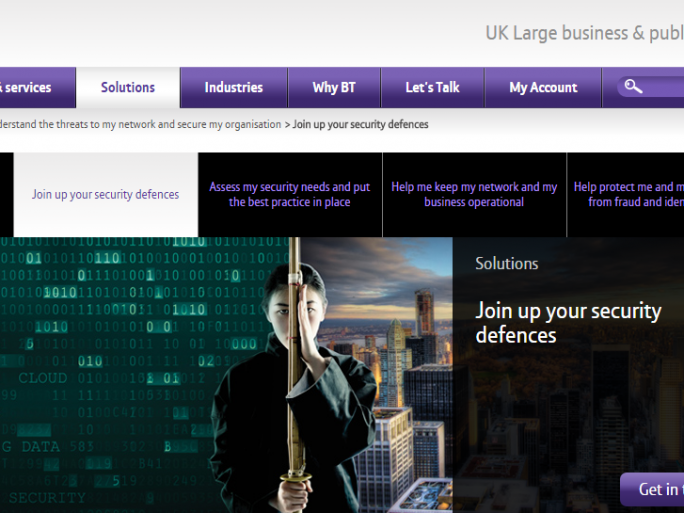Click the Solutions label in the banner
The height and width of the screenshot is (513, 684).
(506, 263)
